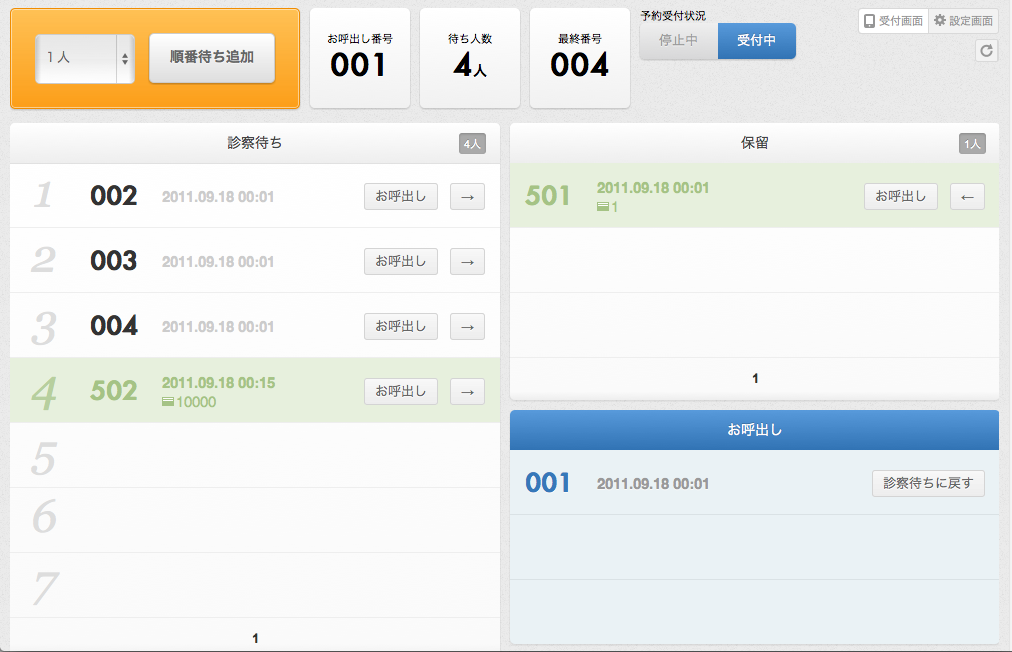
Task: Click the 4人 badge in 診察待ち header
Action: 472,144
